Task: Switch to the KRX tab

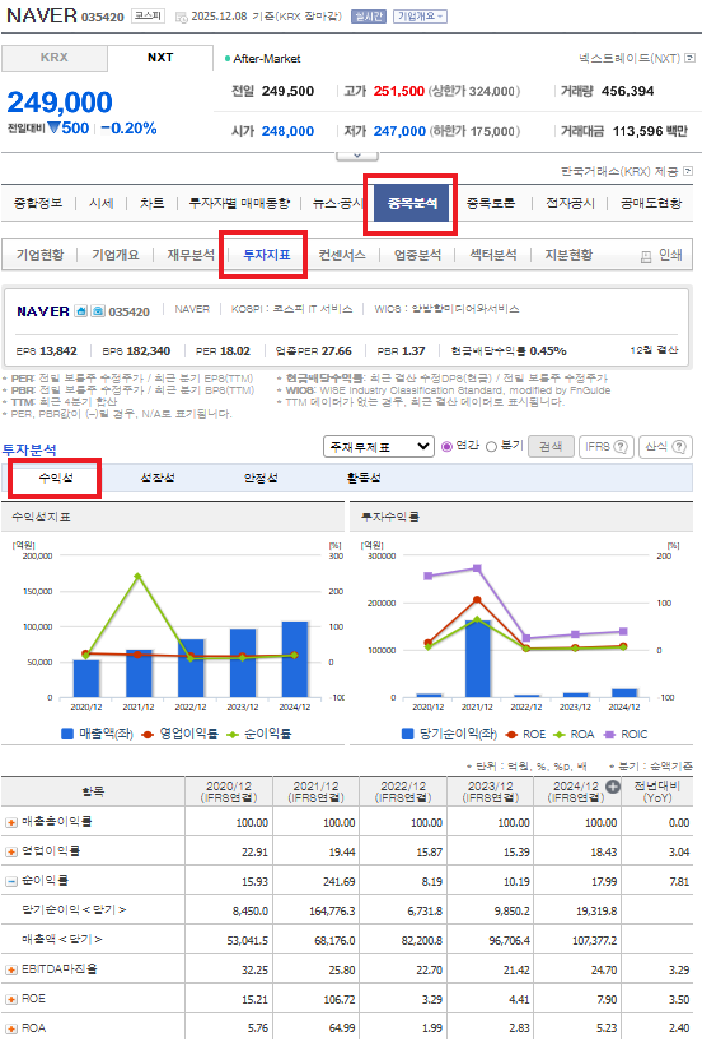Action: point(54,57)
